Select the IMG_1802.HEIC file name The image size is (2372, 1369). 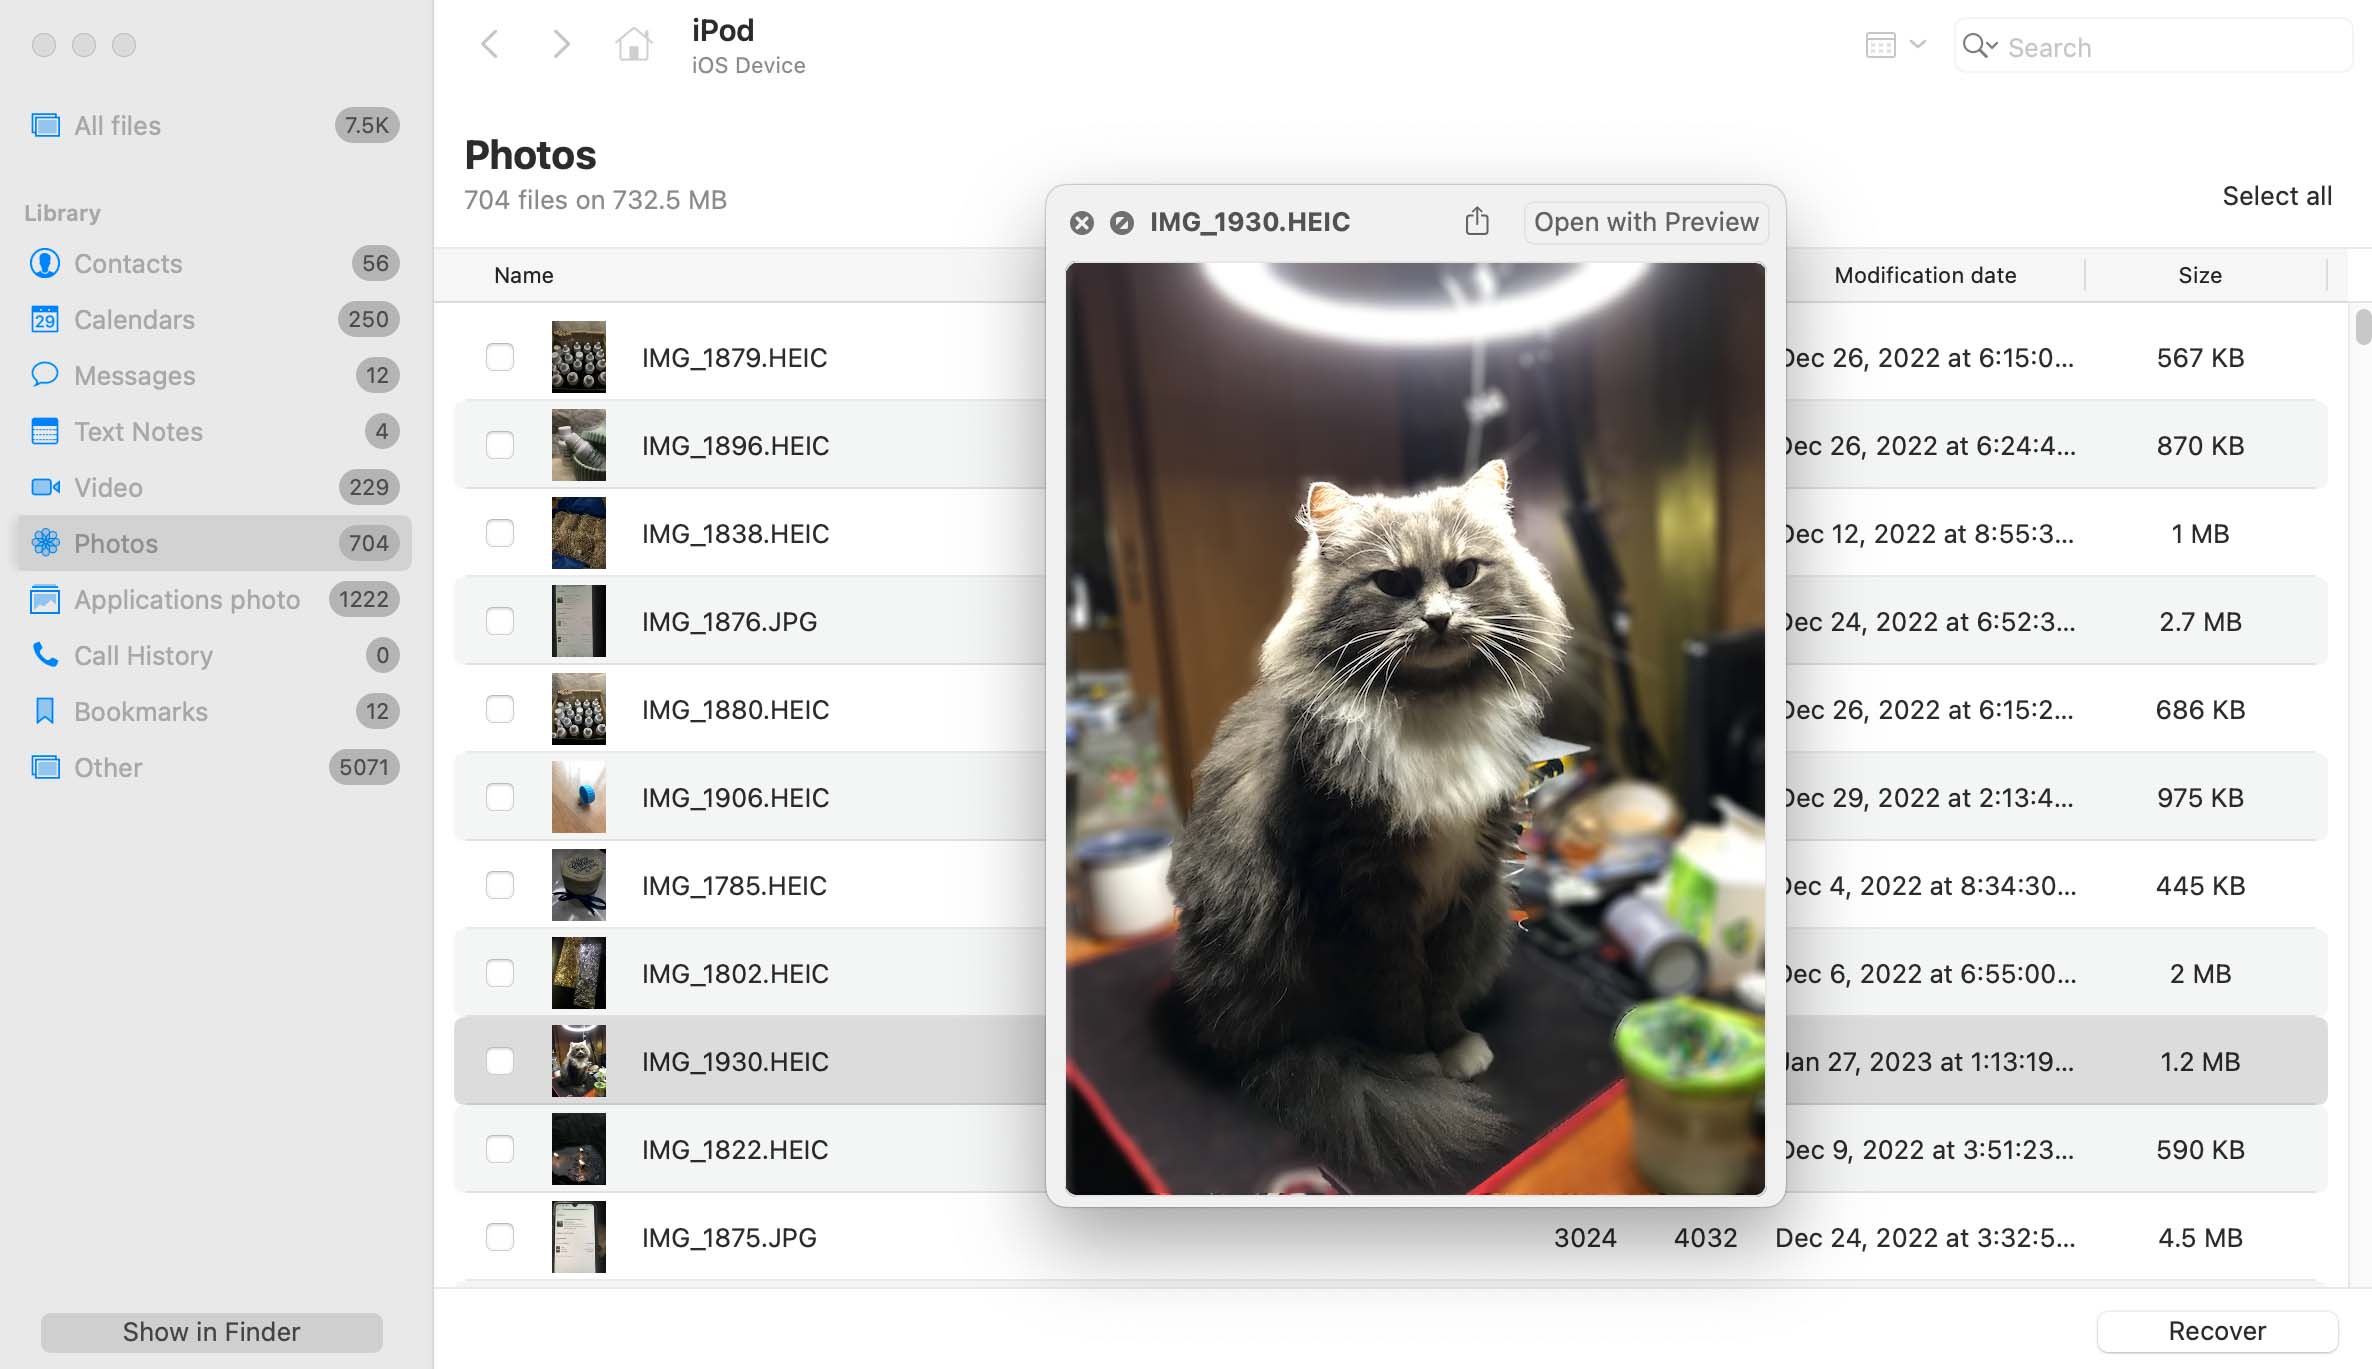click(735, 973)
